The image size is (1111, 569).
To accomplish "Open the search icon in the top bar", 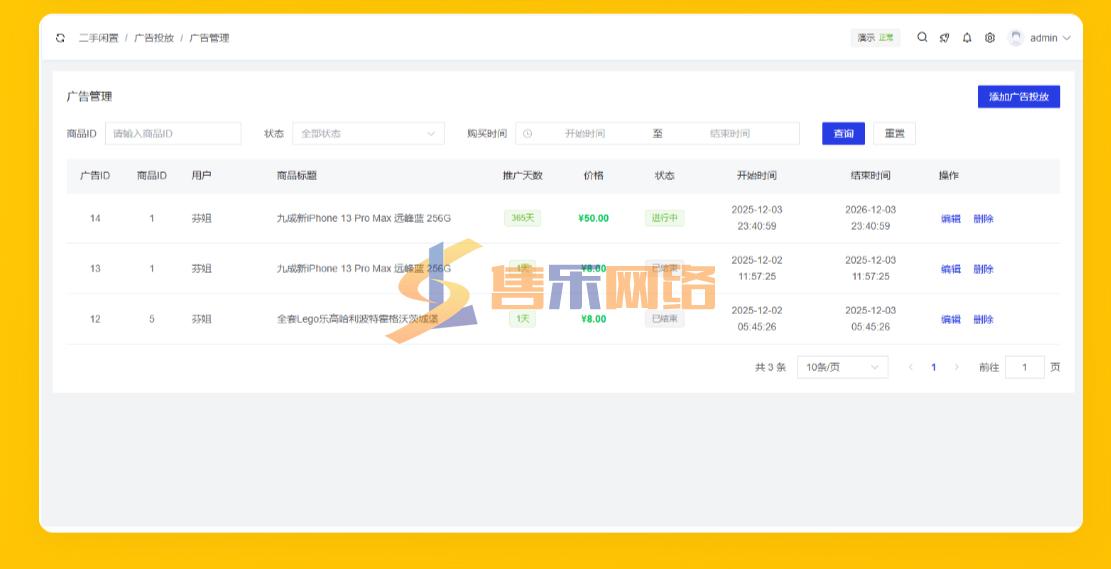I will coord(922,38).
